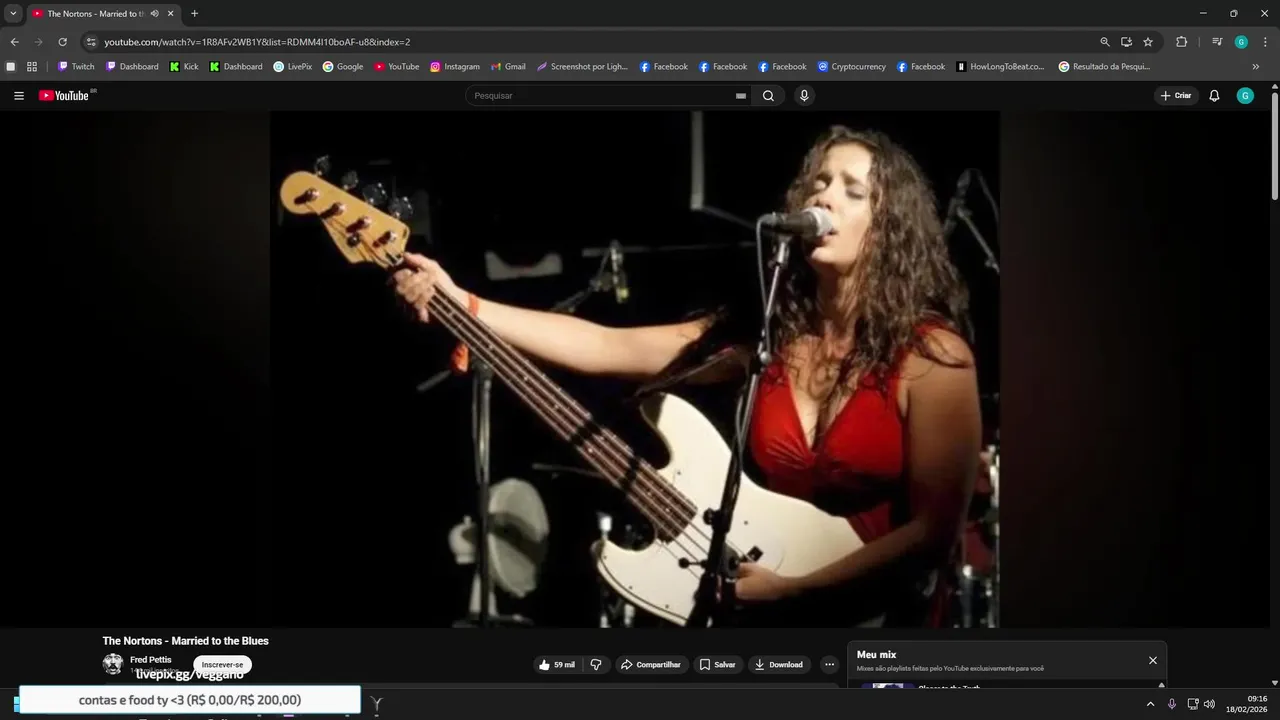Open more actions three-dot menu
Image resolution: width=1280 pixels, height=720 pixels.
tap(829, 665)
